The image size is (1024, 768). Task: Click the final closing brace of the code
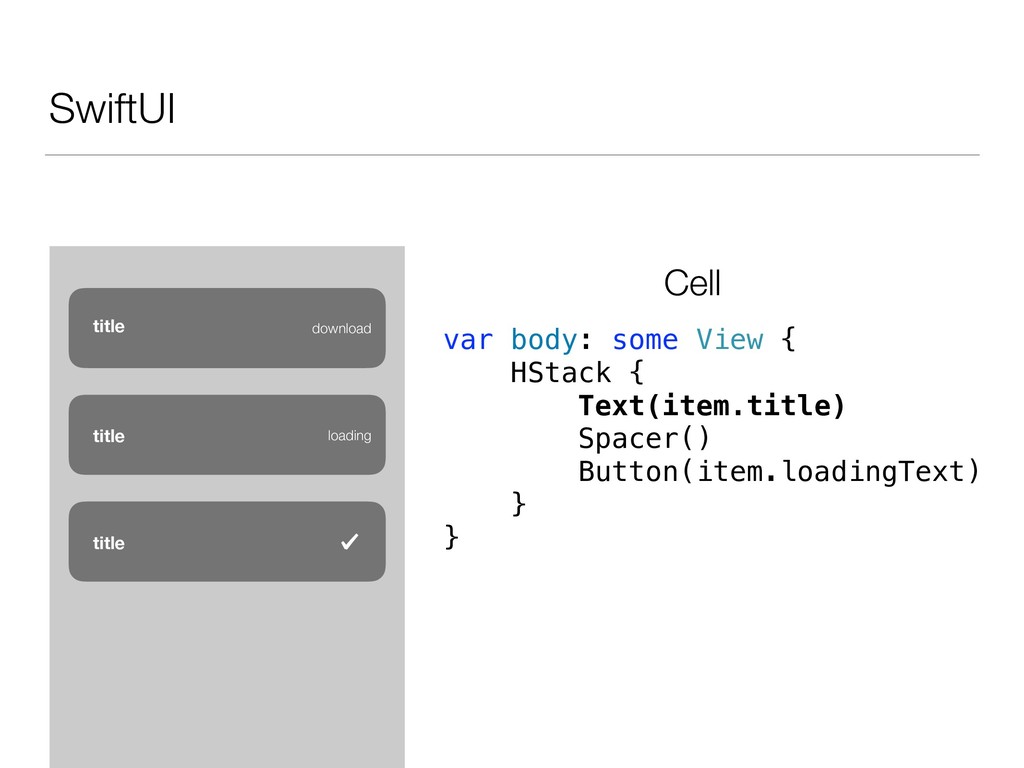coord(451,537)
